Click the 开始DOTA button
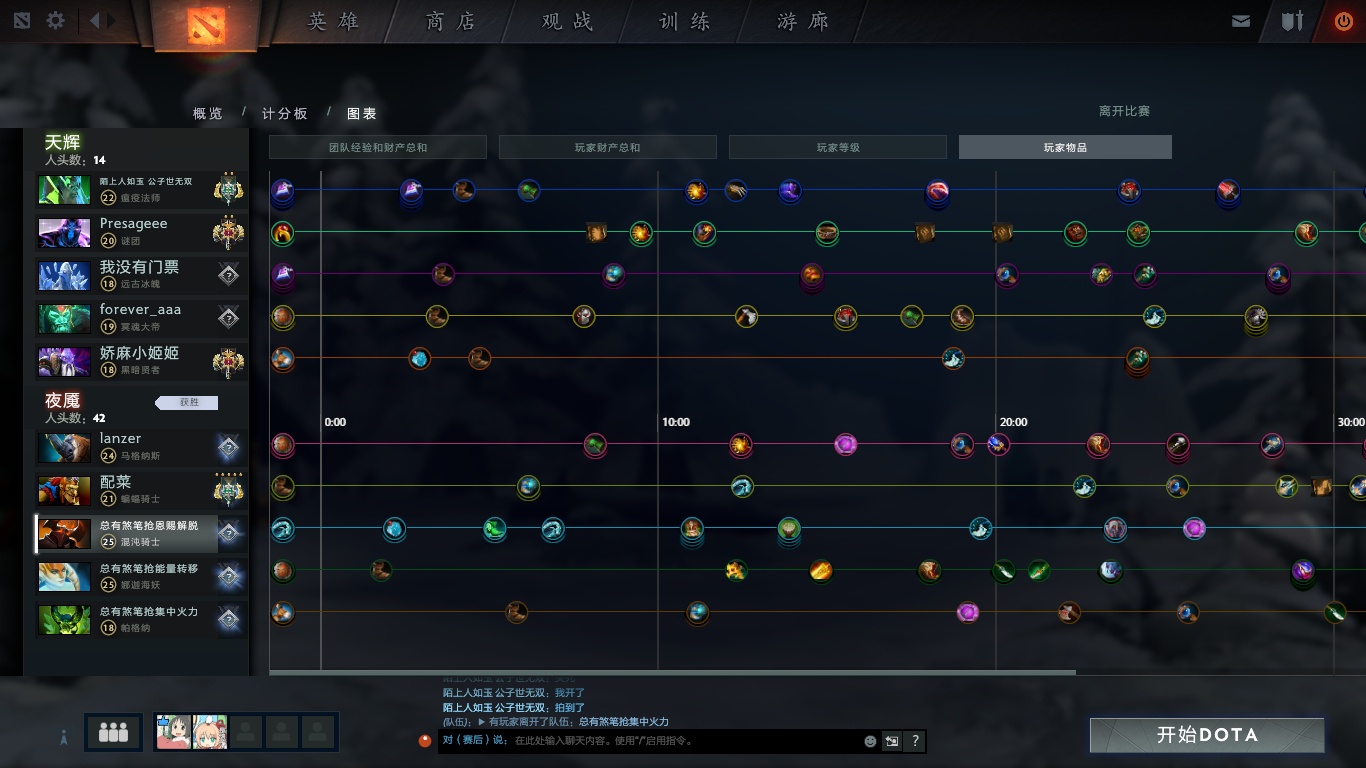 click(x=1207, y=735)
